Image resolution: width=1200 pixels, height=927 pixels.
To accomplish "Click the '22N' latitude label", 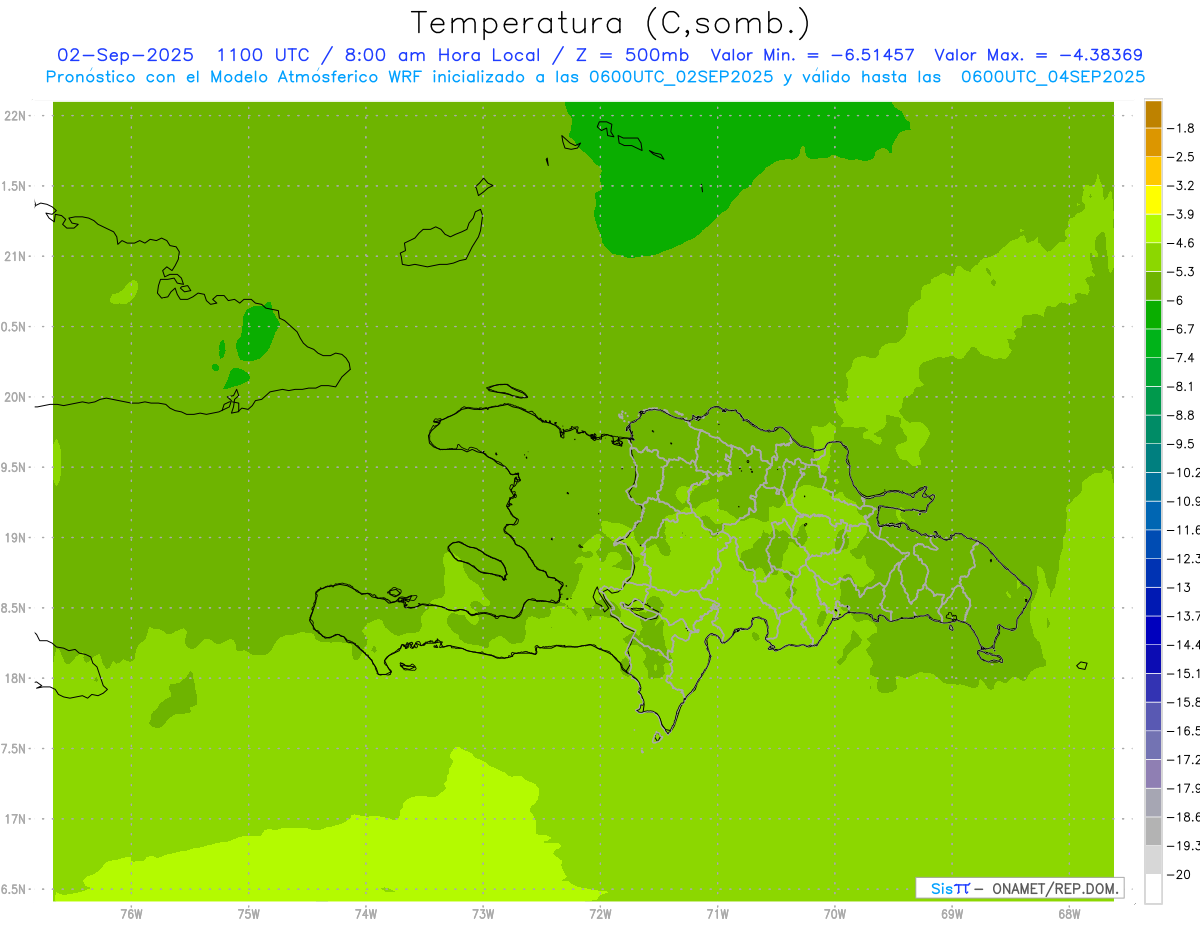I will click(16, 115).
